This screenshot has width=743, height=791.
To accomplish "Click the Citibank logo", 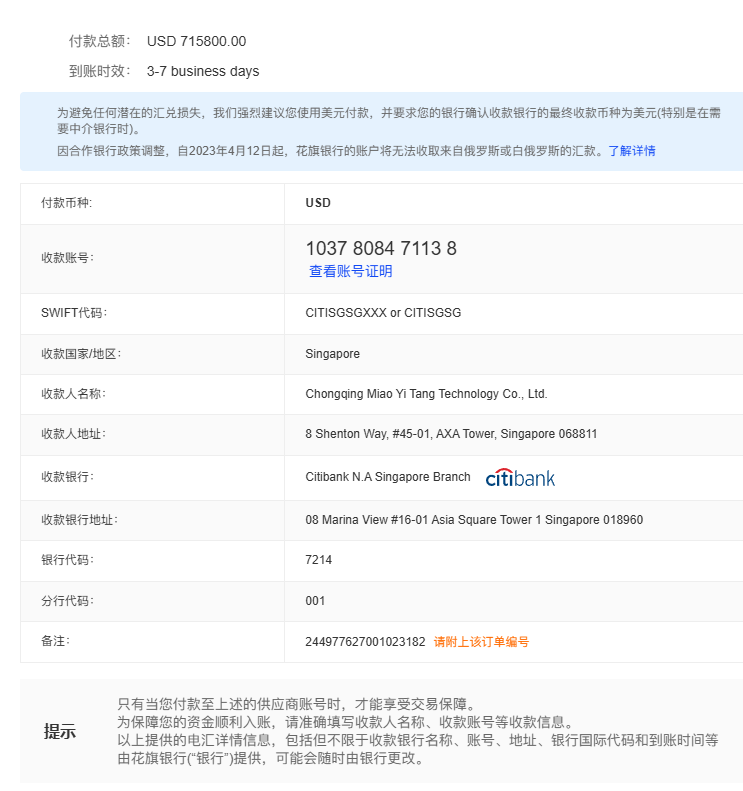I will point(520,478).
